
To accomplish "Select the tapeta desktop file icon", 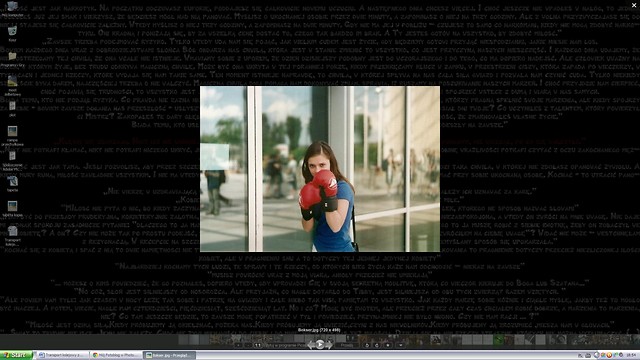I will click(12, 183).
